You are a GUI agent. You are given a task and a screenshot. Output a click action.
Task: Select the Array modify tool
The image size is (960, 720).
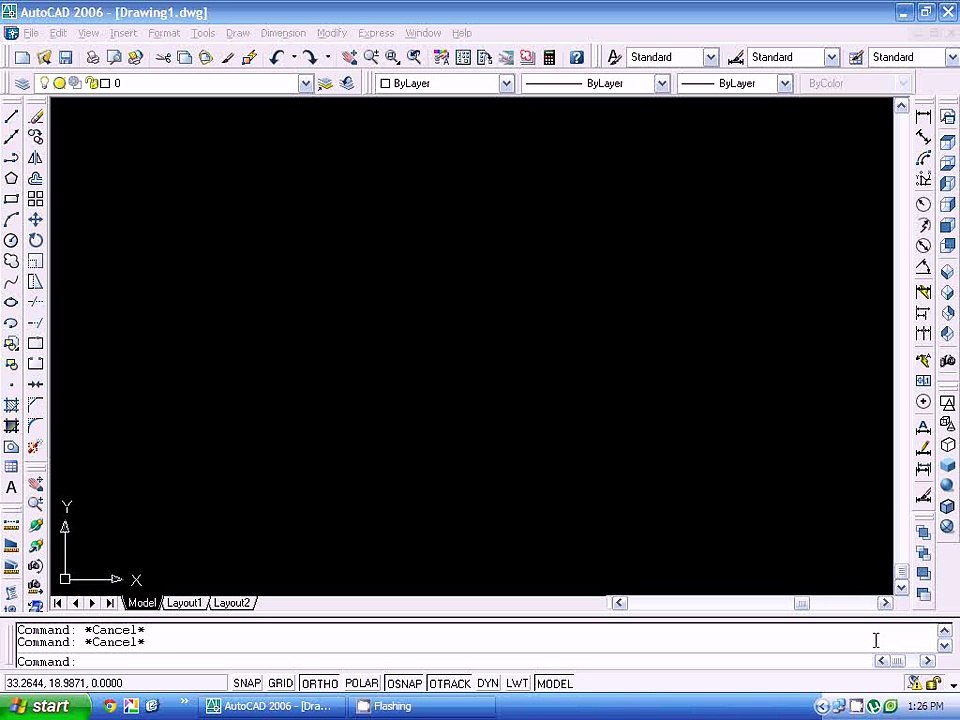(36, 199)
